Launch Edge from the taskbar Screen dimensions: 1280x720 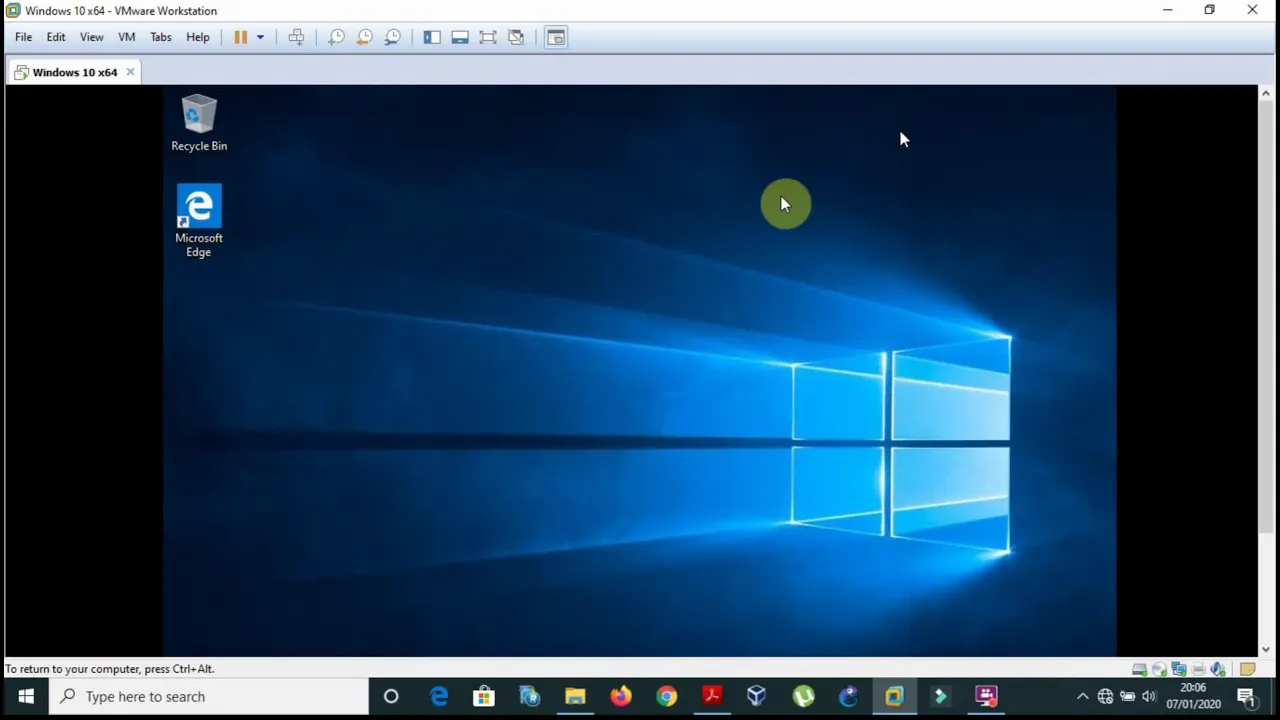[x=439, y=696]
